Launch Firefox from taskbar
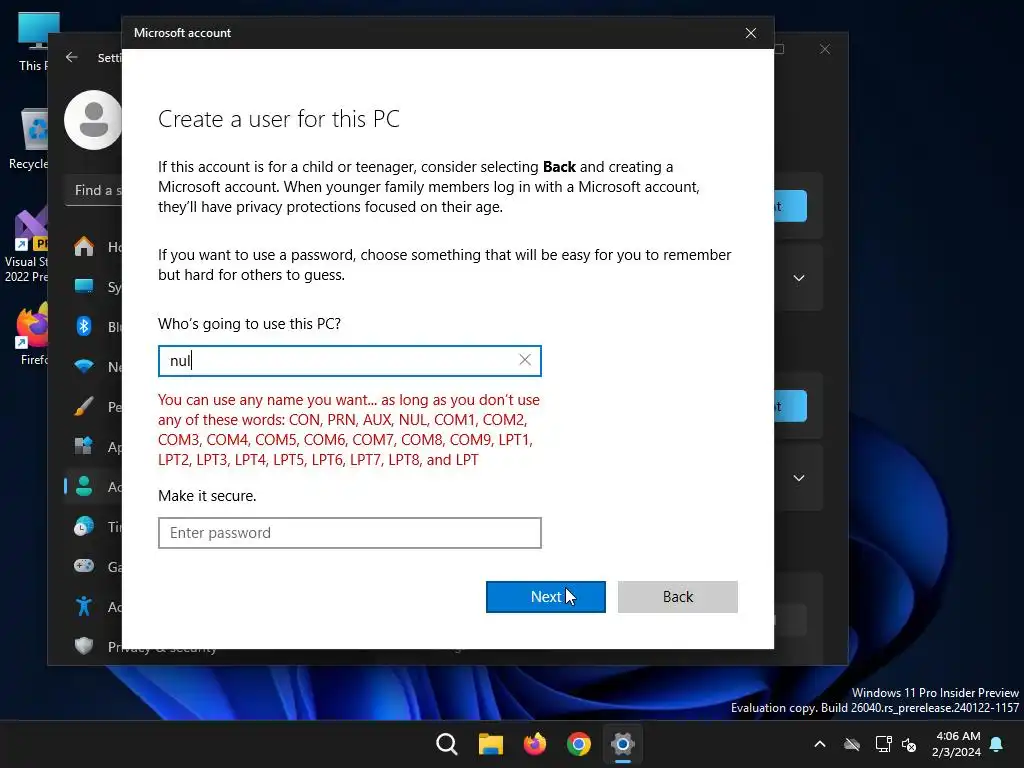1024x768 pixels. pyautogui.click(x=535, y=744)
